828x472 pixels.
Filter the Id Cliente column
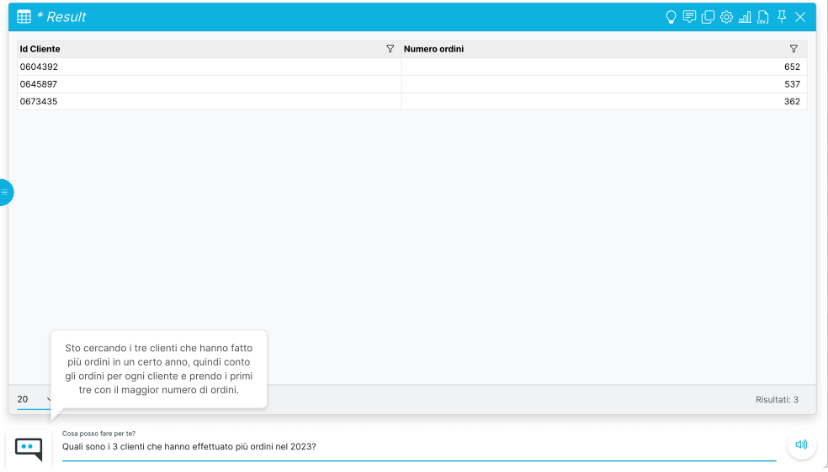390,49
